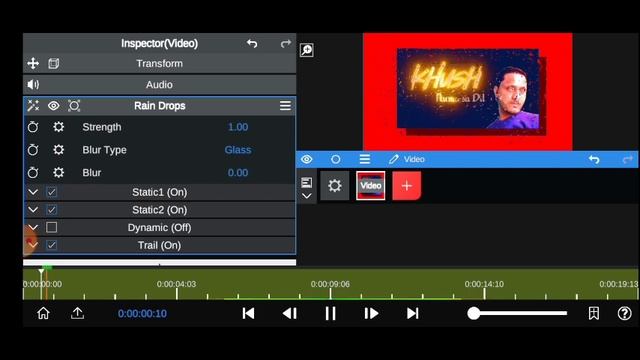Screen dimensions: 640x360
Task: Click the Strength keyframe stopwatch icon
Action: pyautogui.click(x=33, y=127)
